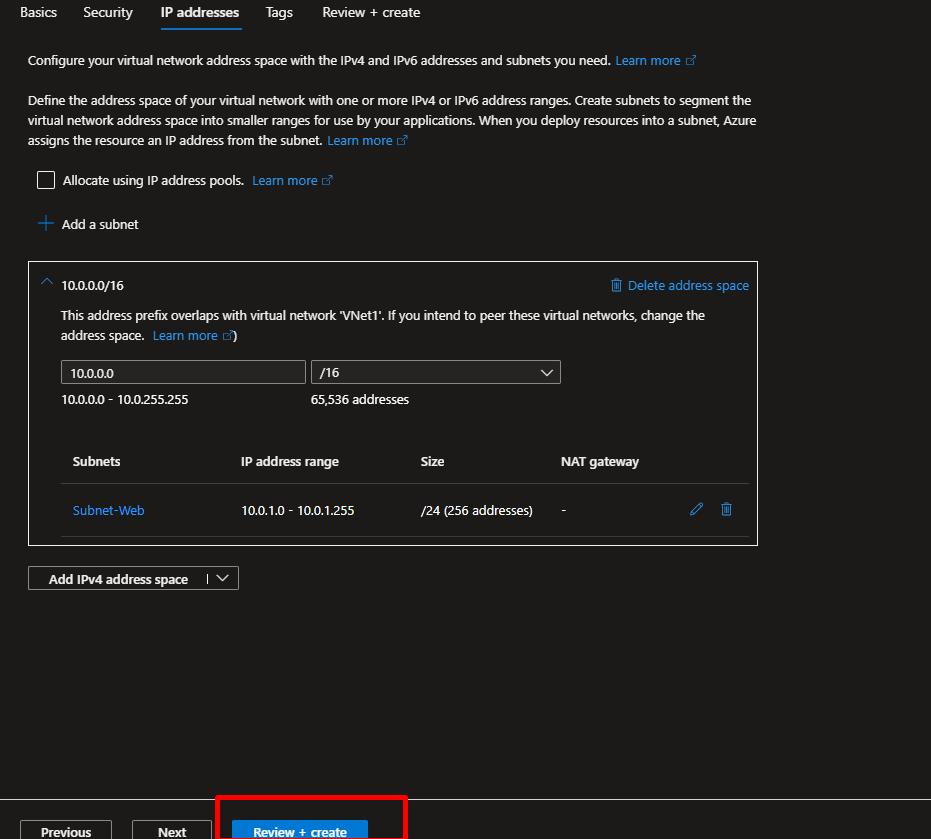
Task: Click the plus icon for Add a subnet
Action: [45, 224]
